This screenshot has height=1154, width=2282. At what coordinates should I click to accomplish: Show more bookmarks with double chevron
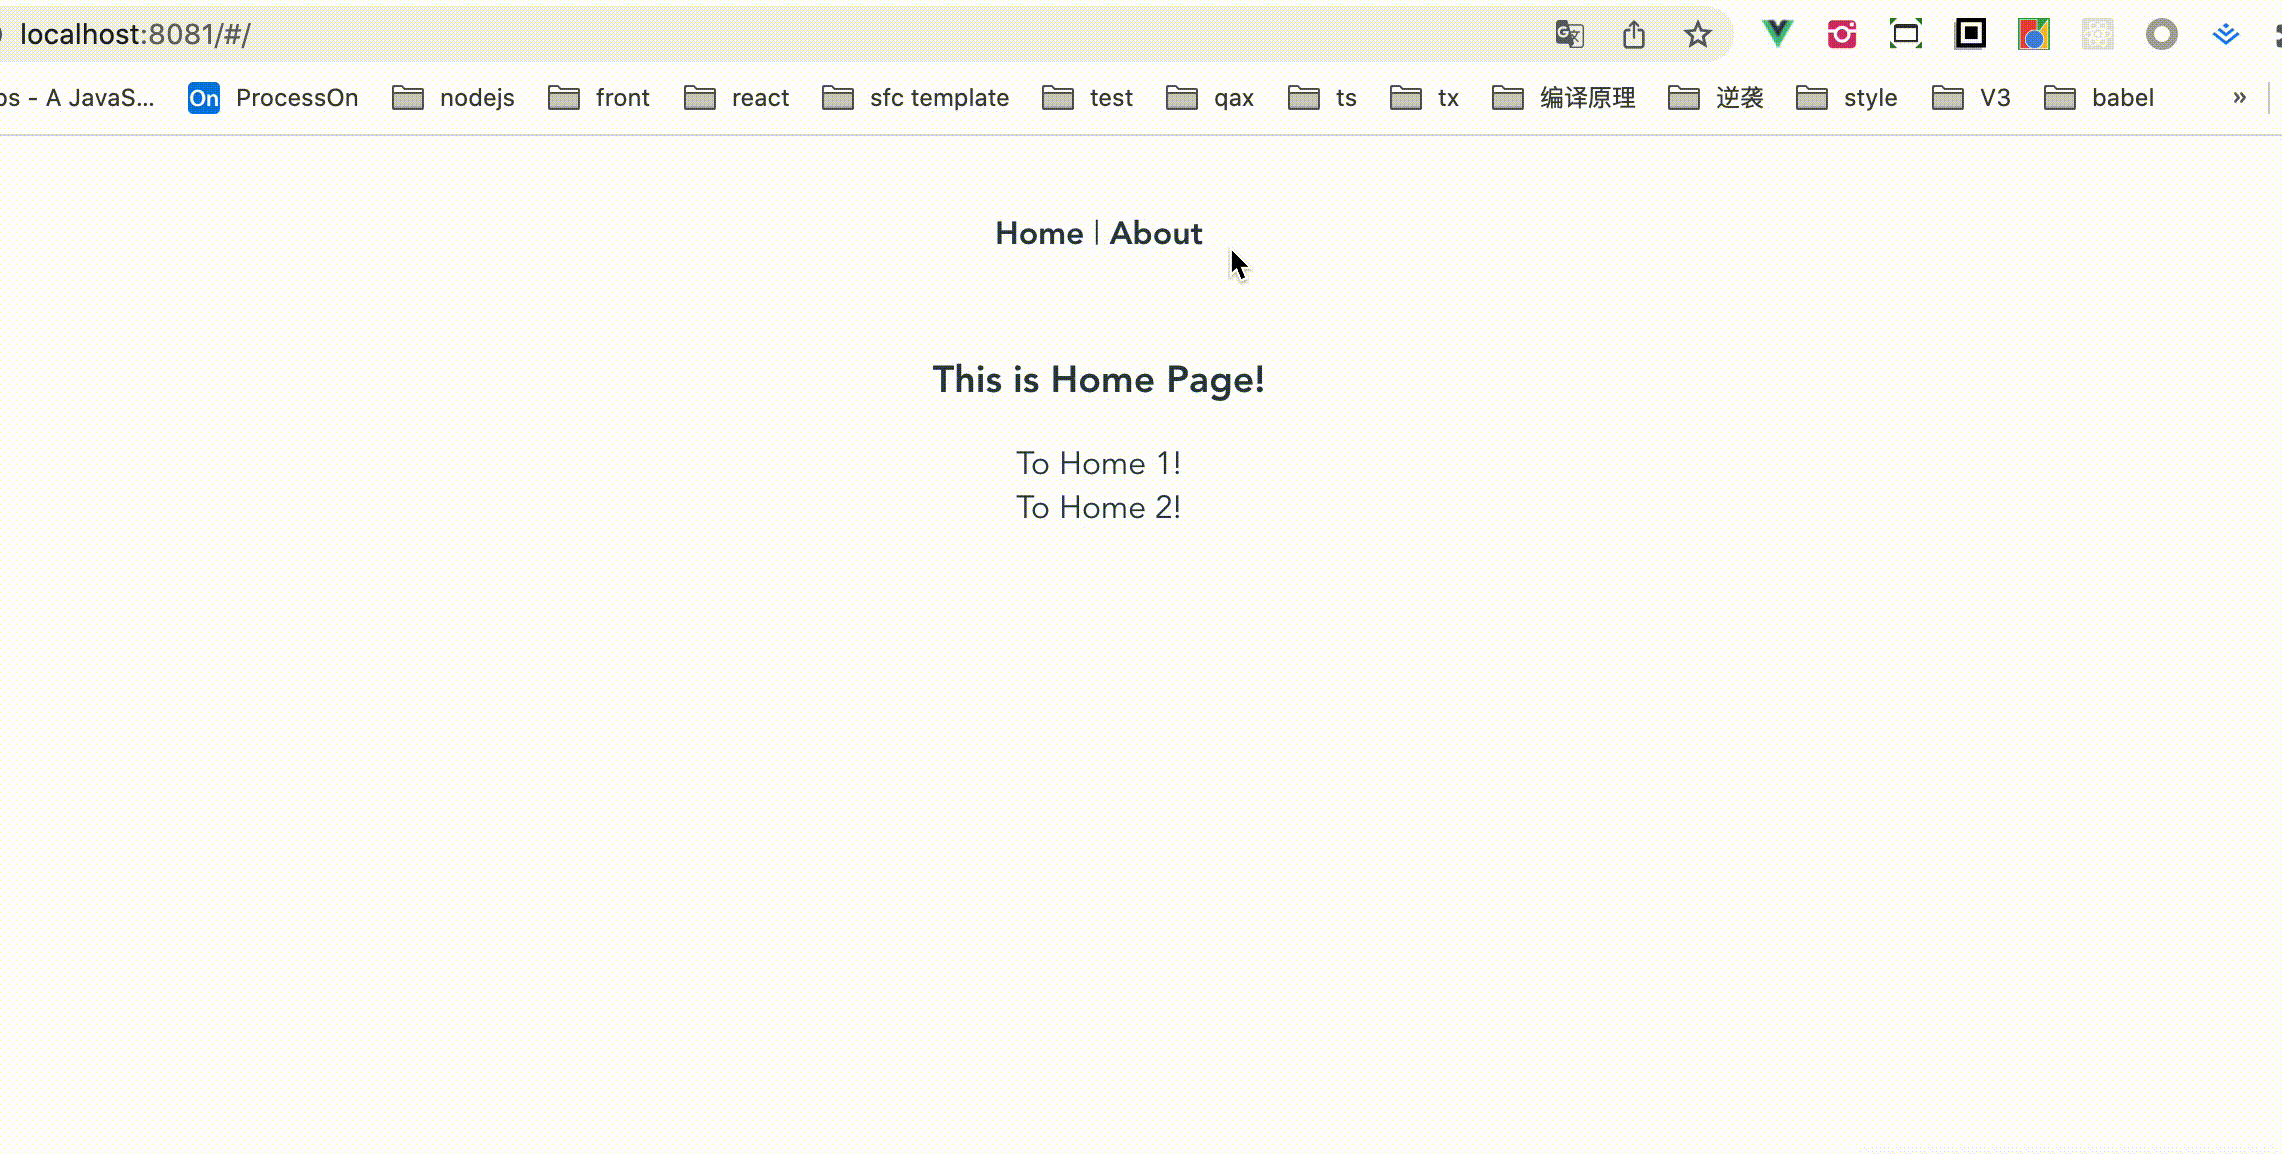(x=2239, y=97)
